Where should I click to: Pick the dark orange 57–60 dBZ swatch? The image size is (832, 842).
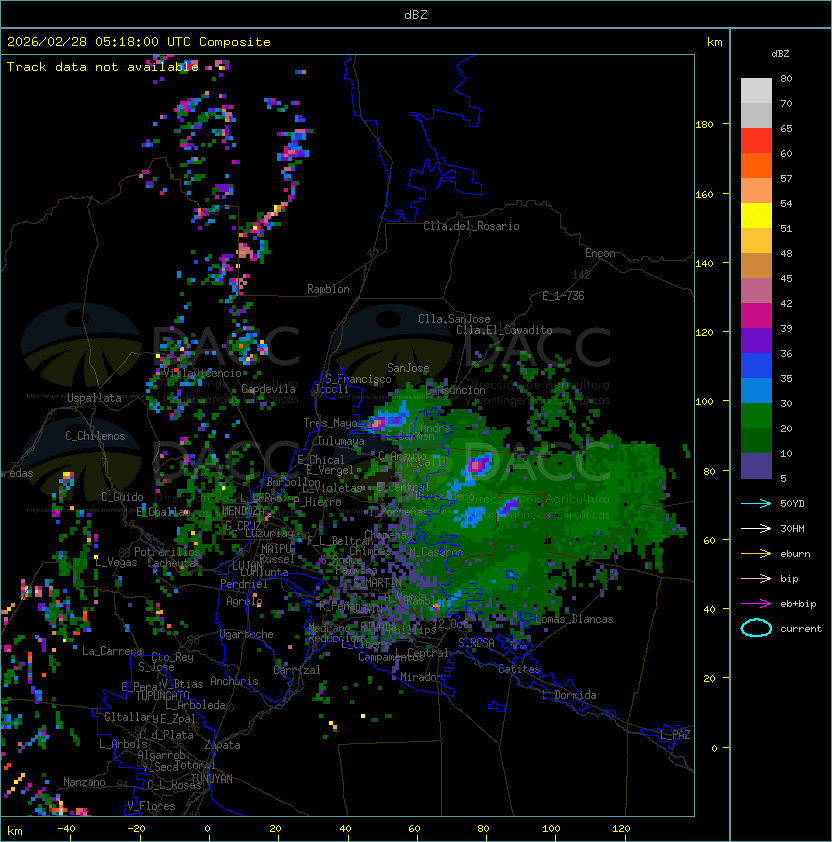756,165
